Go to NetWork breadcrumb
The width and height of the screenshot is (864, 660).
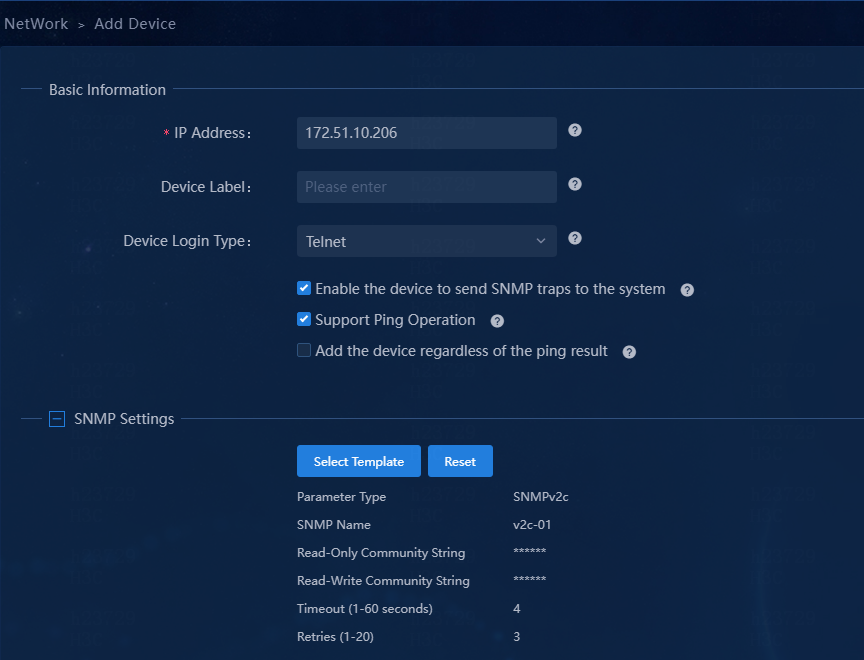point(36,24)
